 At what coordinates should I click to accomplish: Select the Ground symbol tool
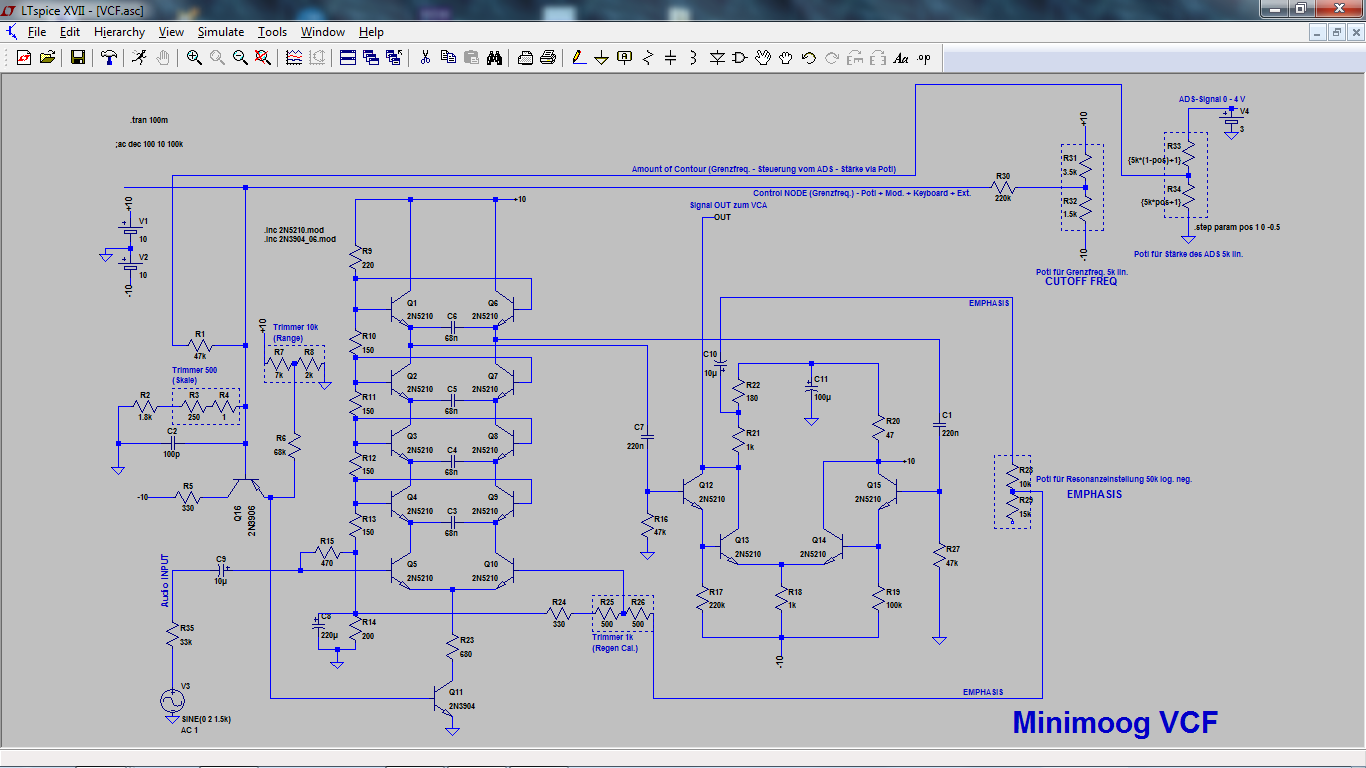[601, 58]
